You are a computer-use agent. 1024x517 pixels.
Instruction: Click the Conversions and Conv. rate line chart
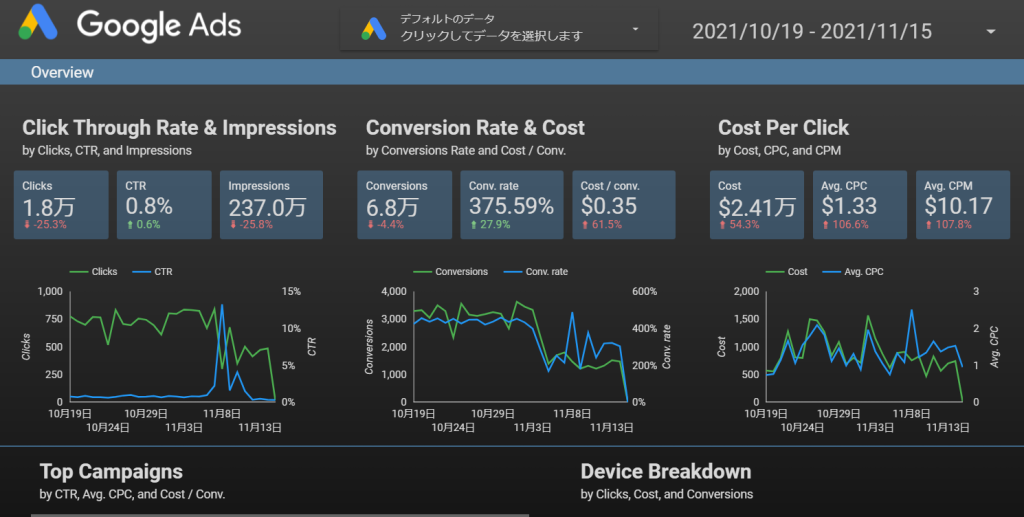(x=519, y=352)
